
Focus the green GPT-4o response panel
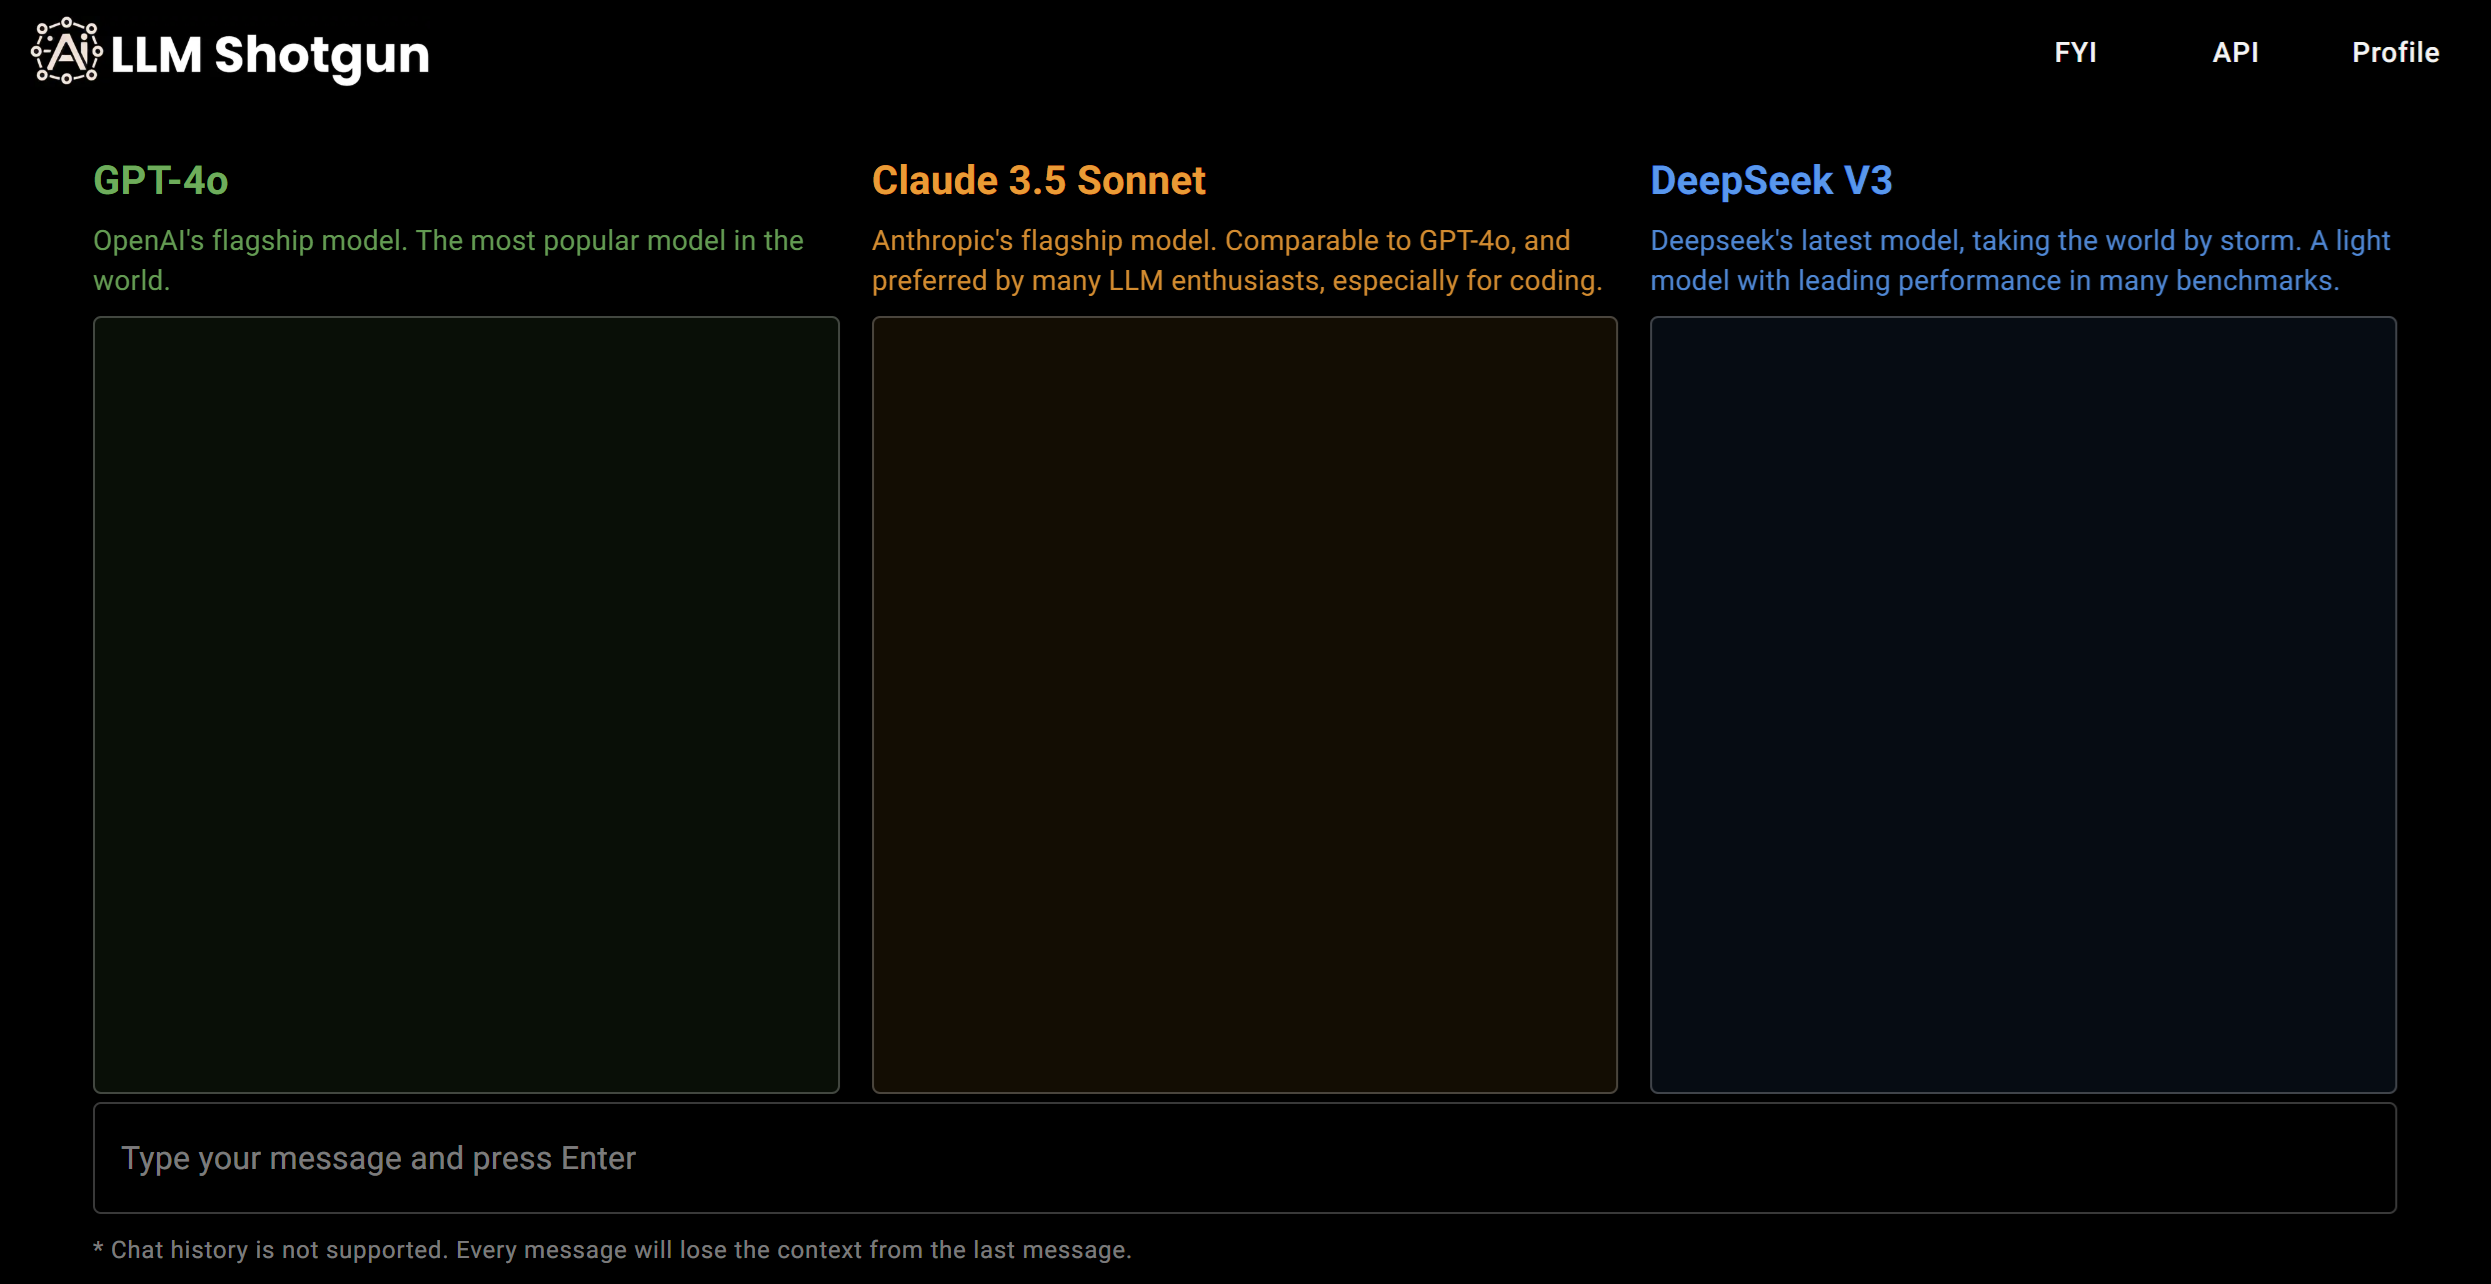click(x=466, y=705)
